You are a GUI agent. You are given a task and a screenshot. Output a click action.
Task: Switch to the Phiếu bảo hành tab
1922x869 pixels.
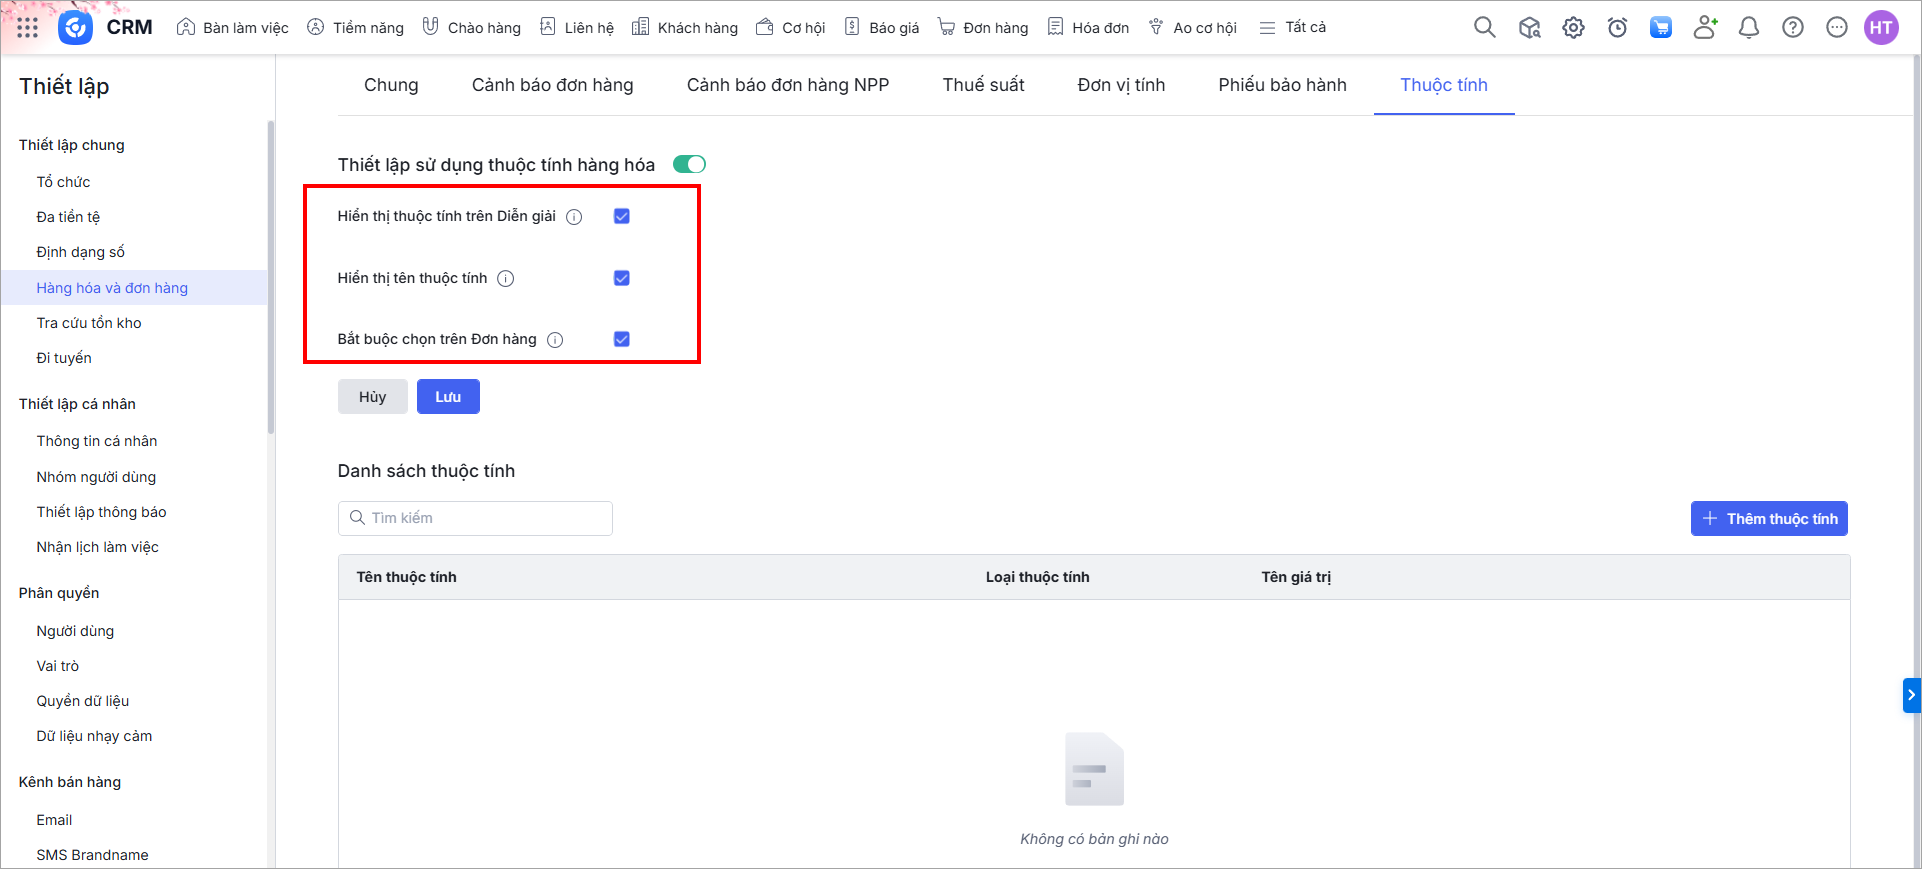1282,85
